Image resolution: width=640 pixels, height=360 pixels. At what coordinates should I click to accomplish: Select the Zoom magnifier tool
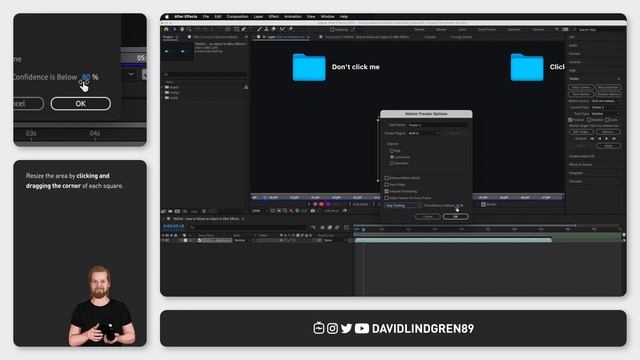click(x=189, y=29)
